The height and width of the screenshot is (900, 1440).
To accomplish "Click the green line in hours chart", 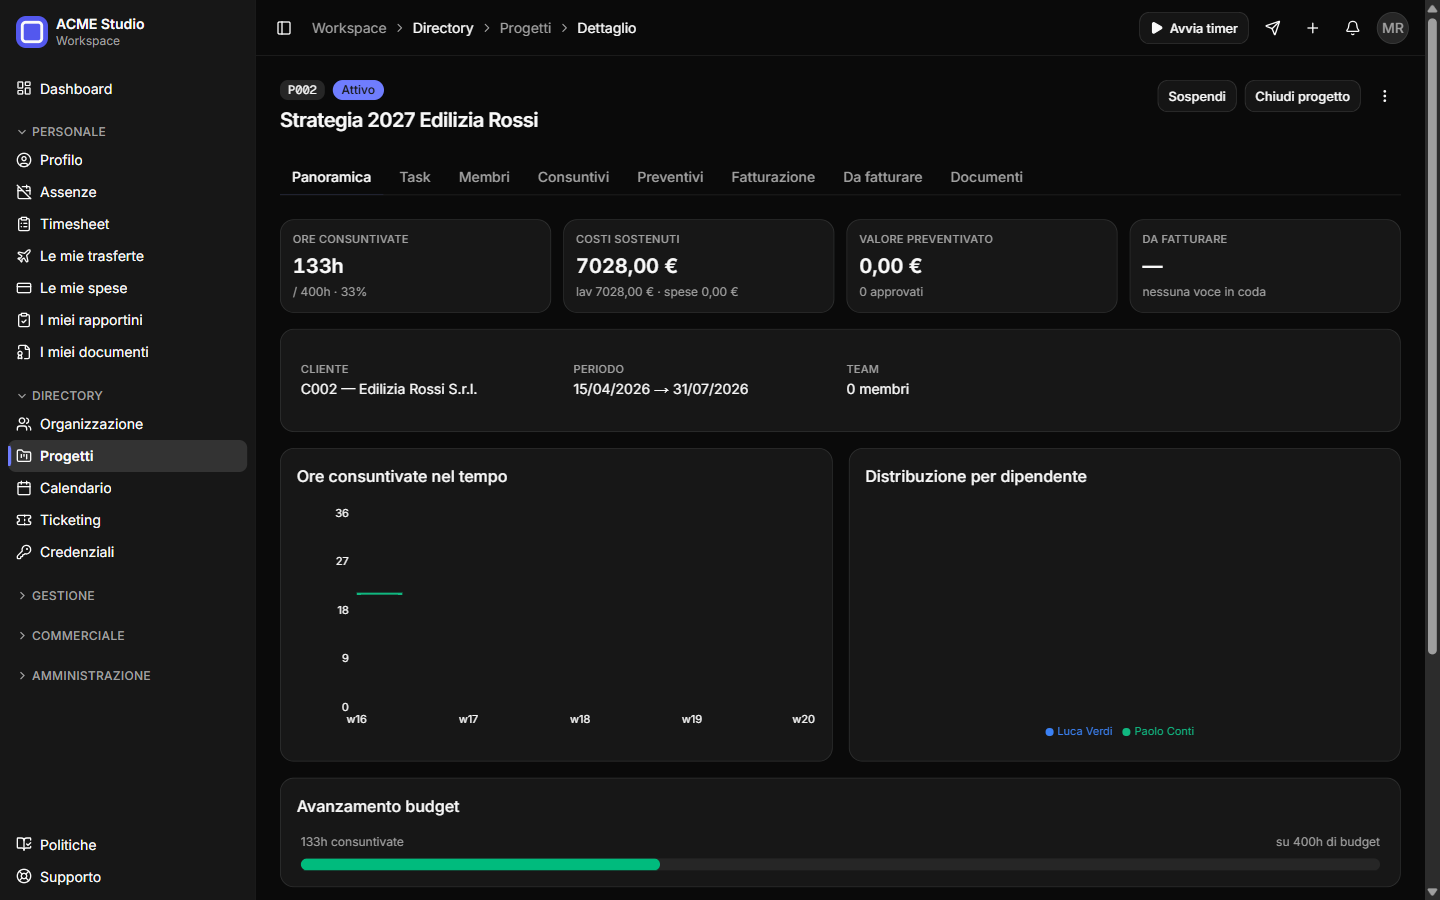I will [x=380, y=594].
